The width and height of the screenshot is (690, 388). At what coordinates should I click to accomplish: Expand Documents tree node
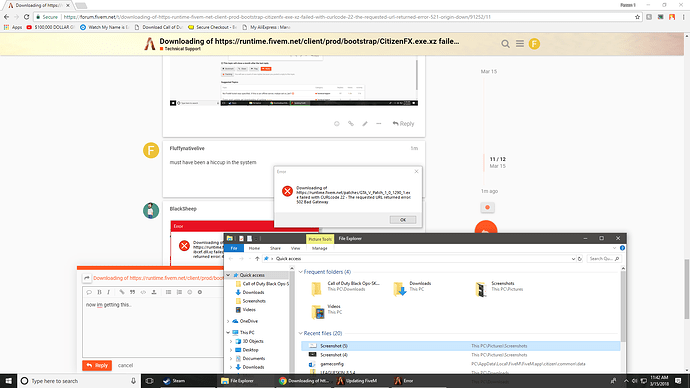coord(231,359)
